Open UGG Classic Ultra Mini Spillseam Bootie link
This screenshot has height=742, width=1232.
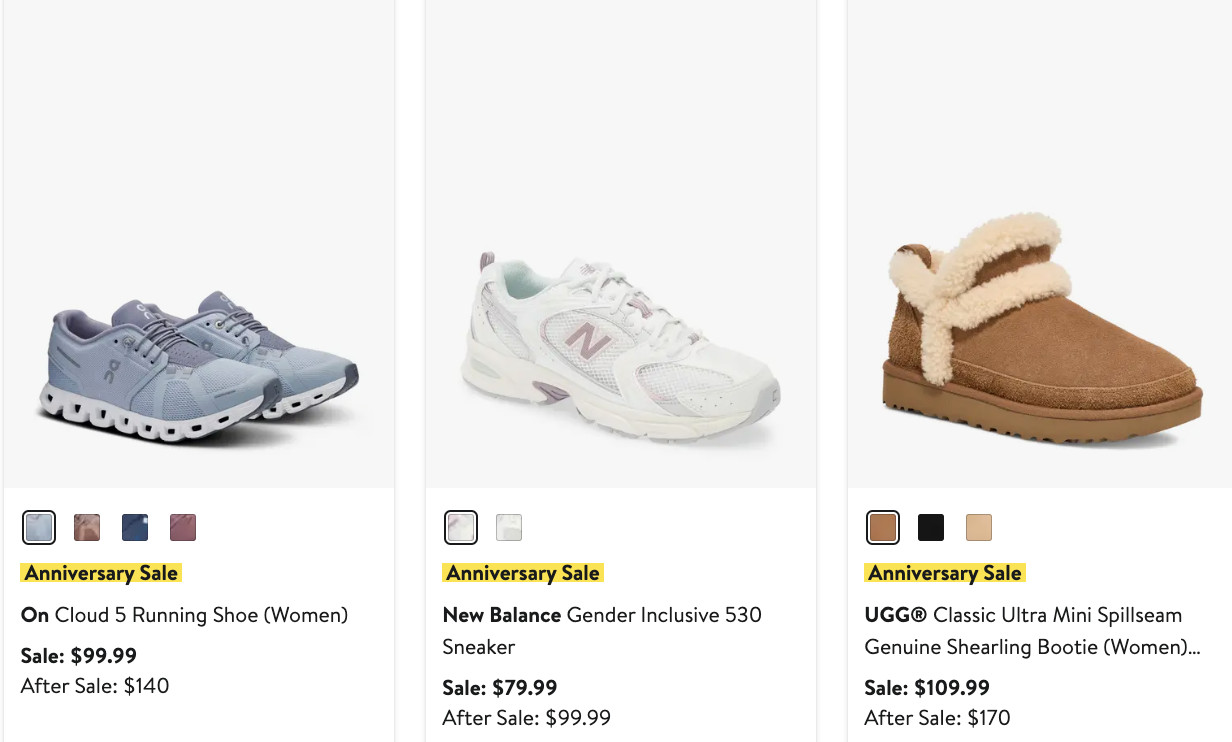pos(1030,630)
